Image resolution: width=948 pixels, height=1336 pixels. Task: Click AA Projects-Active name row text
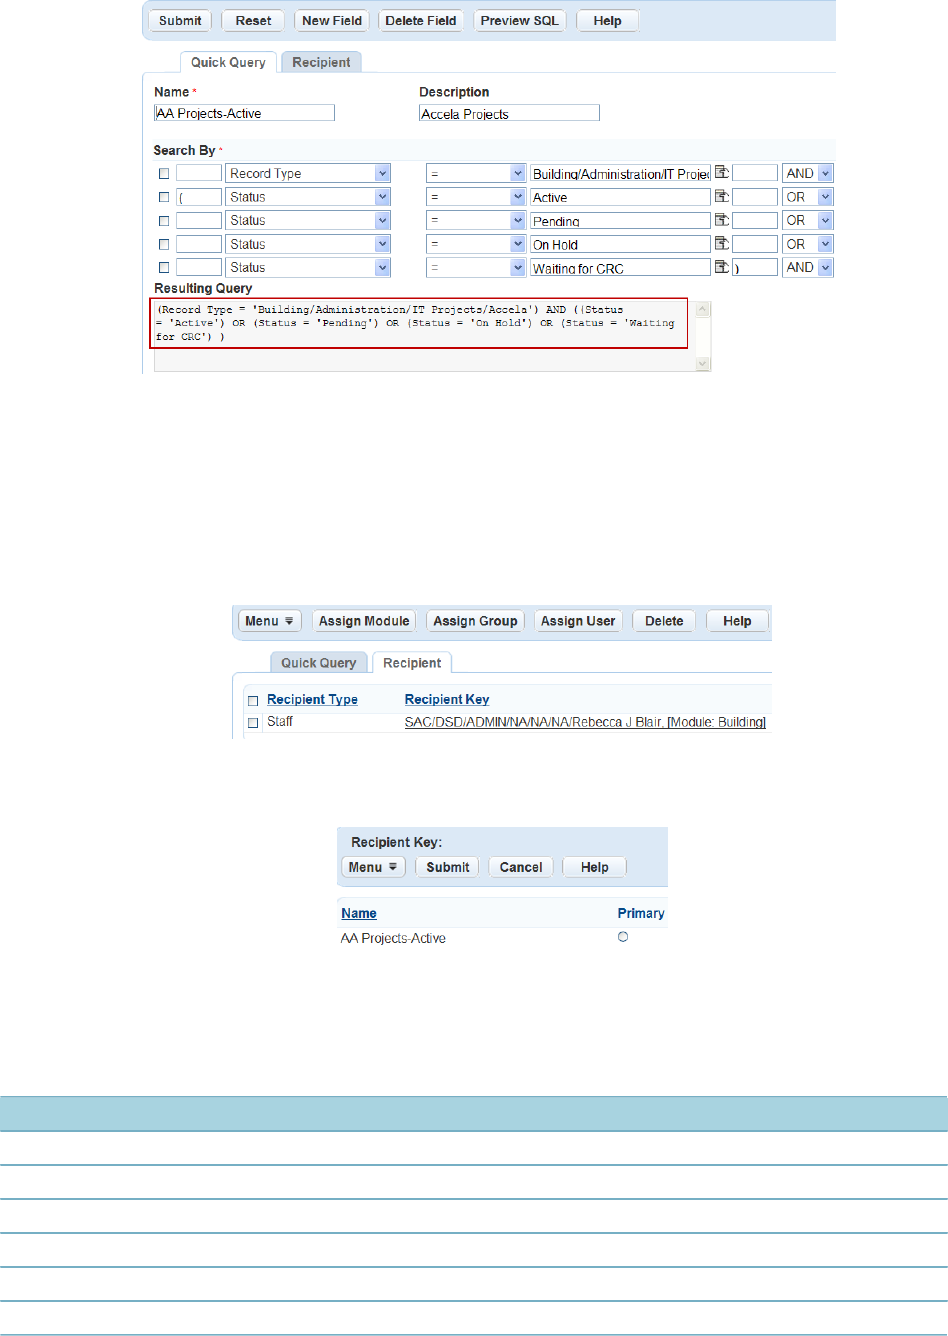click(x=393, y=938)
